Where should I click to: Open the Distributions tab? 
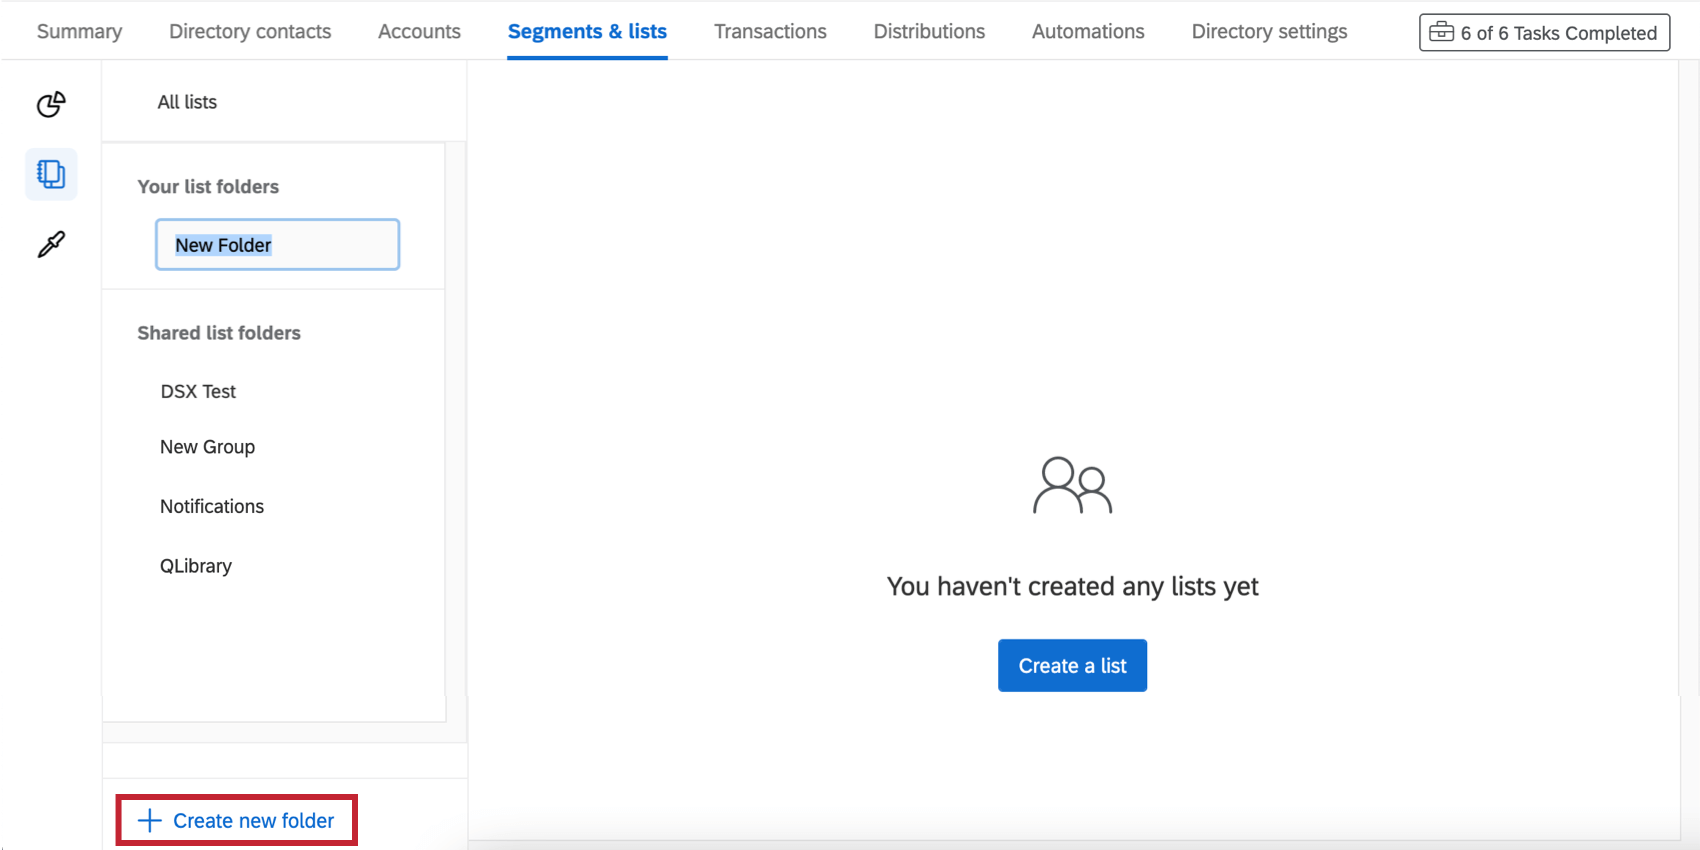click(x=929, y=31)
